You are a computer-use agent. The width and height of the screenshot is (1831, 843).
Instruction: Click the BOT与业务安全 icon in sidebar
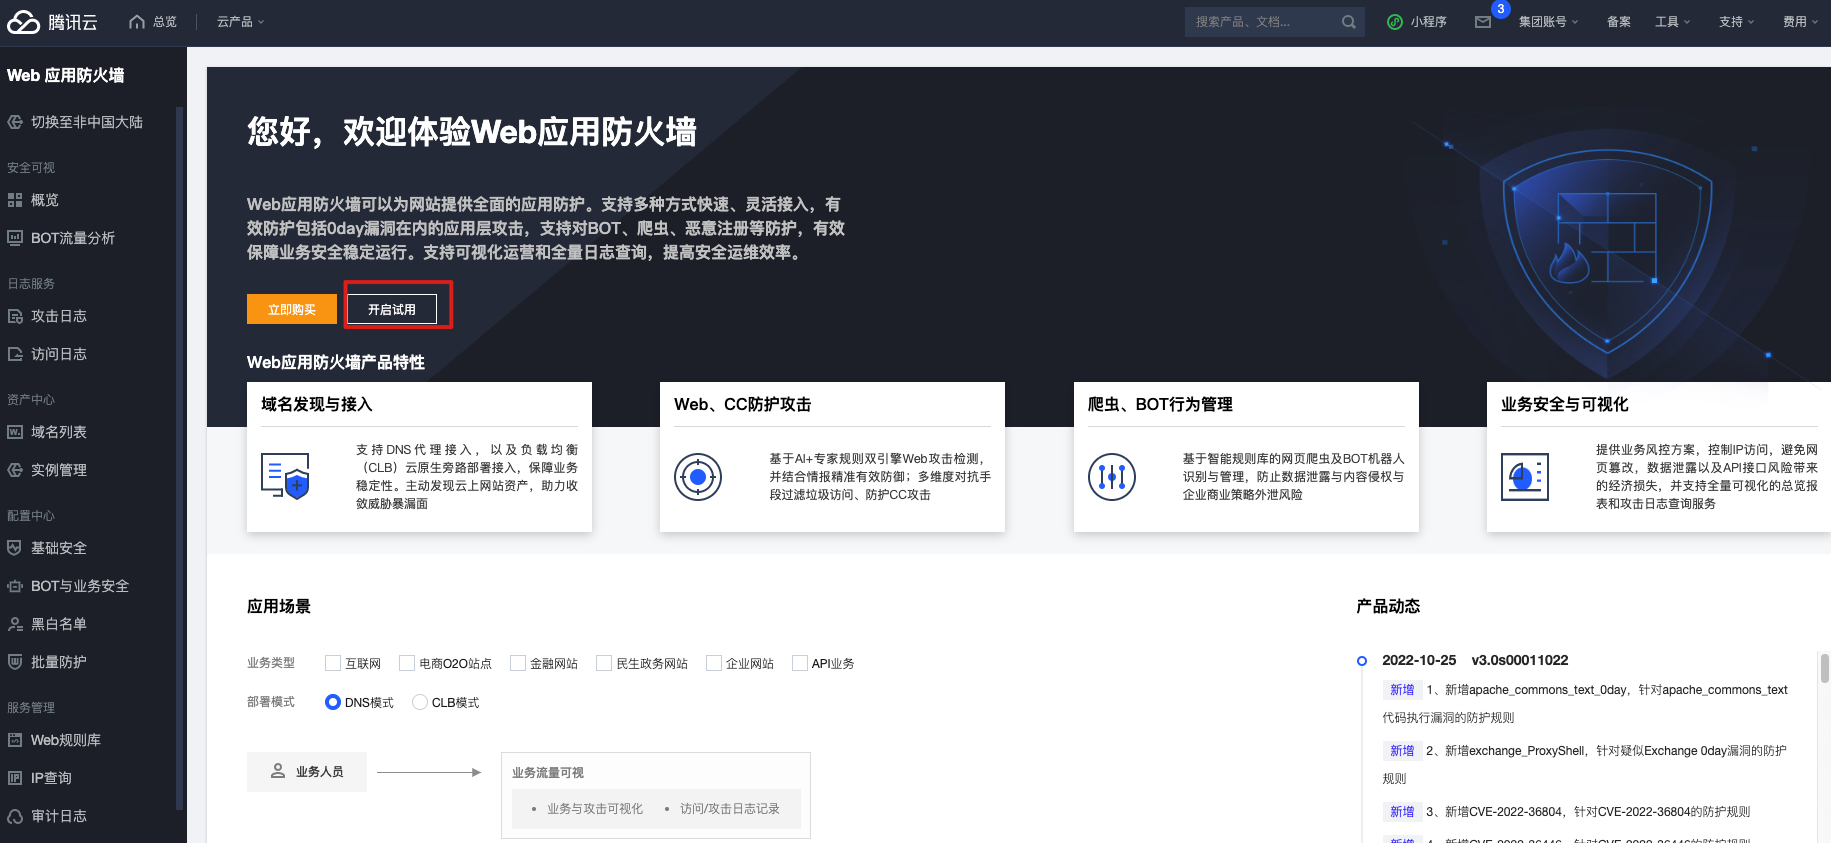15,586
